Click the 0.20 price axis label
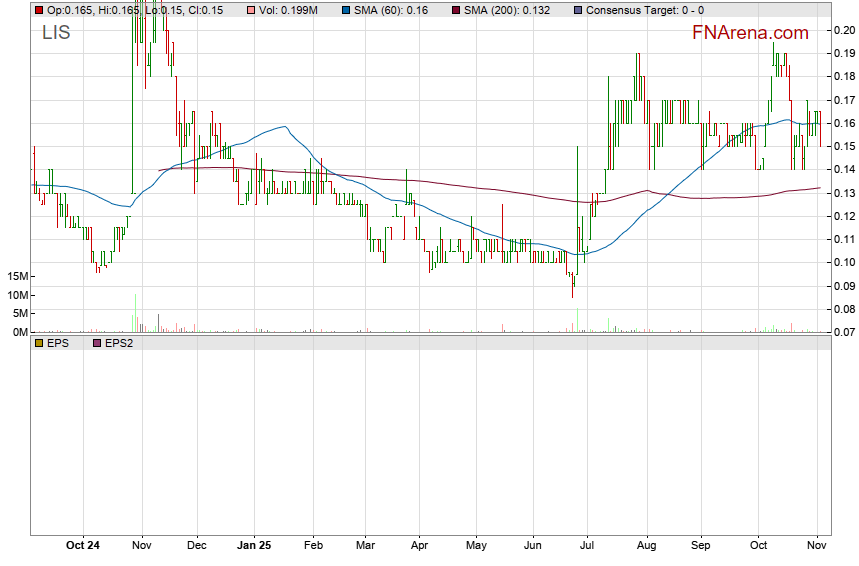 [x=845, y=30]
